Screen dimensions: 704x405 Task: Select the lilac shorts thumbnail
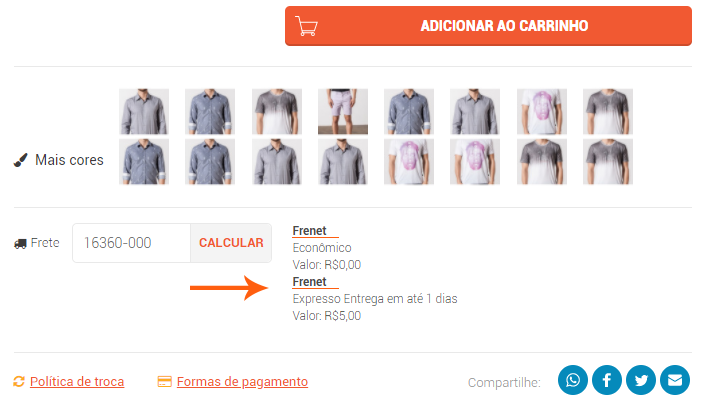point(343,111)
